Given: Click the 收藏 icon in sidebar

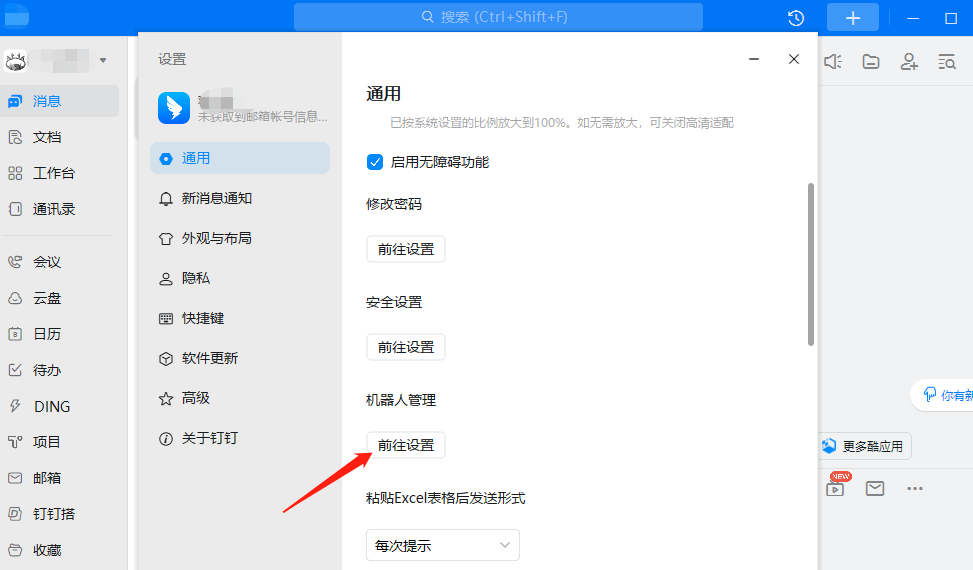Looking at the screenshot, I should tap(15, 550).
